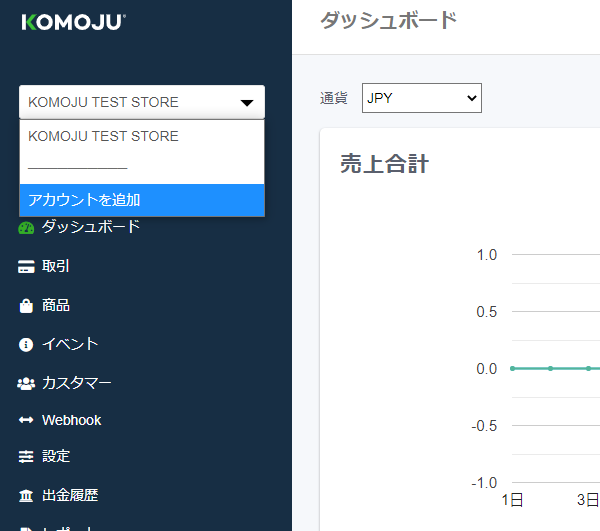
Task: Click the -0.5 y-axis label
Action: coord(484,426)
